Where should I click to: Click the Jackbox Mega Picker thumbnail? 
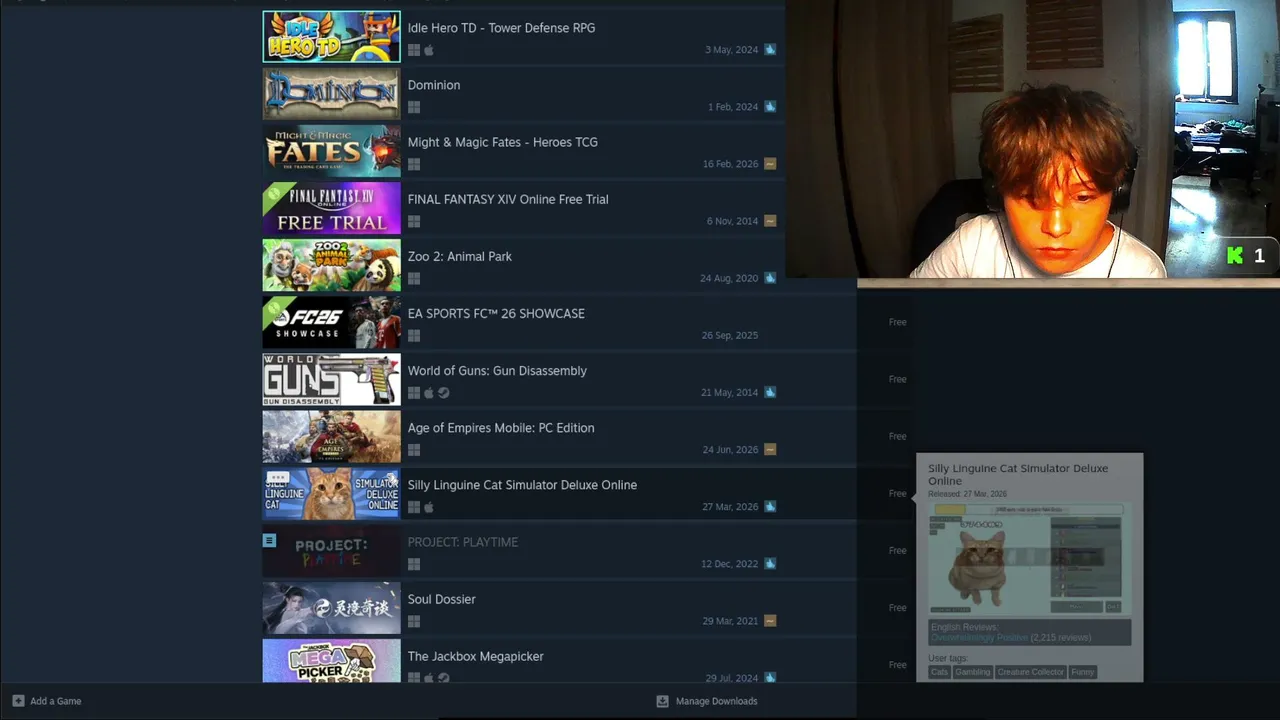point(331,661)
